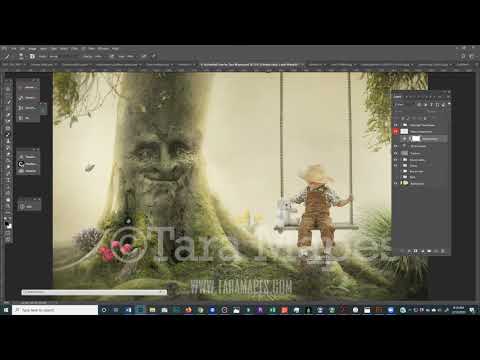Open Windows Start menu
This screenshot has height=360, width=480.
pyautogui.click(x=6, y=310)
